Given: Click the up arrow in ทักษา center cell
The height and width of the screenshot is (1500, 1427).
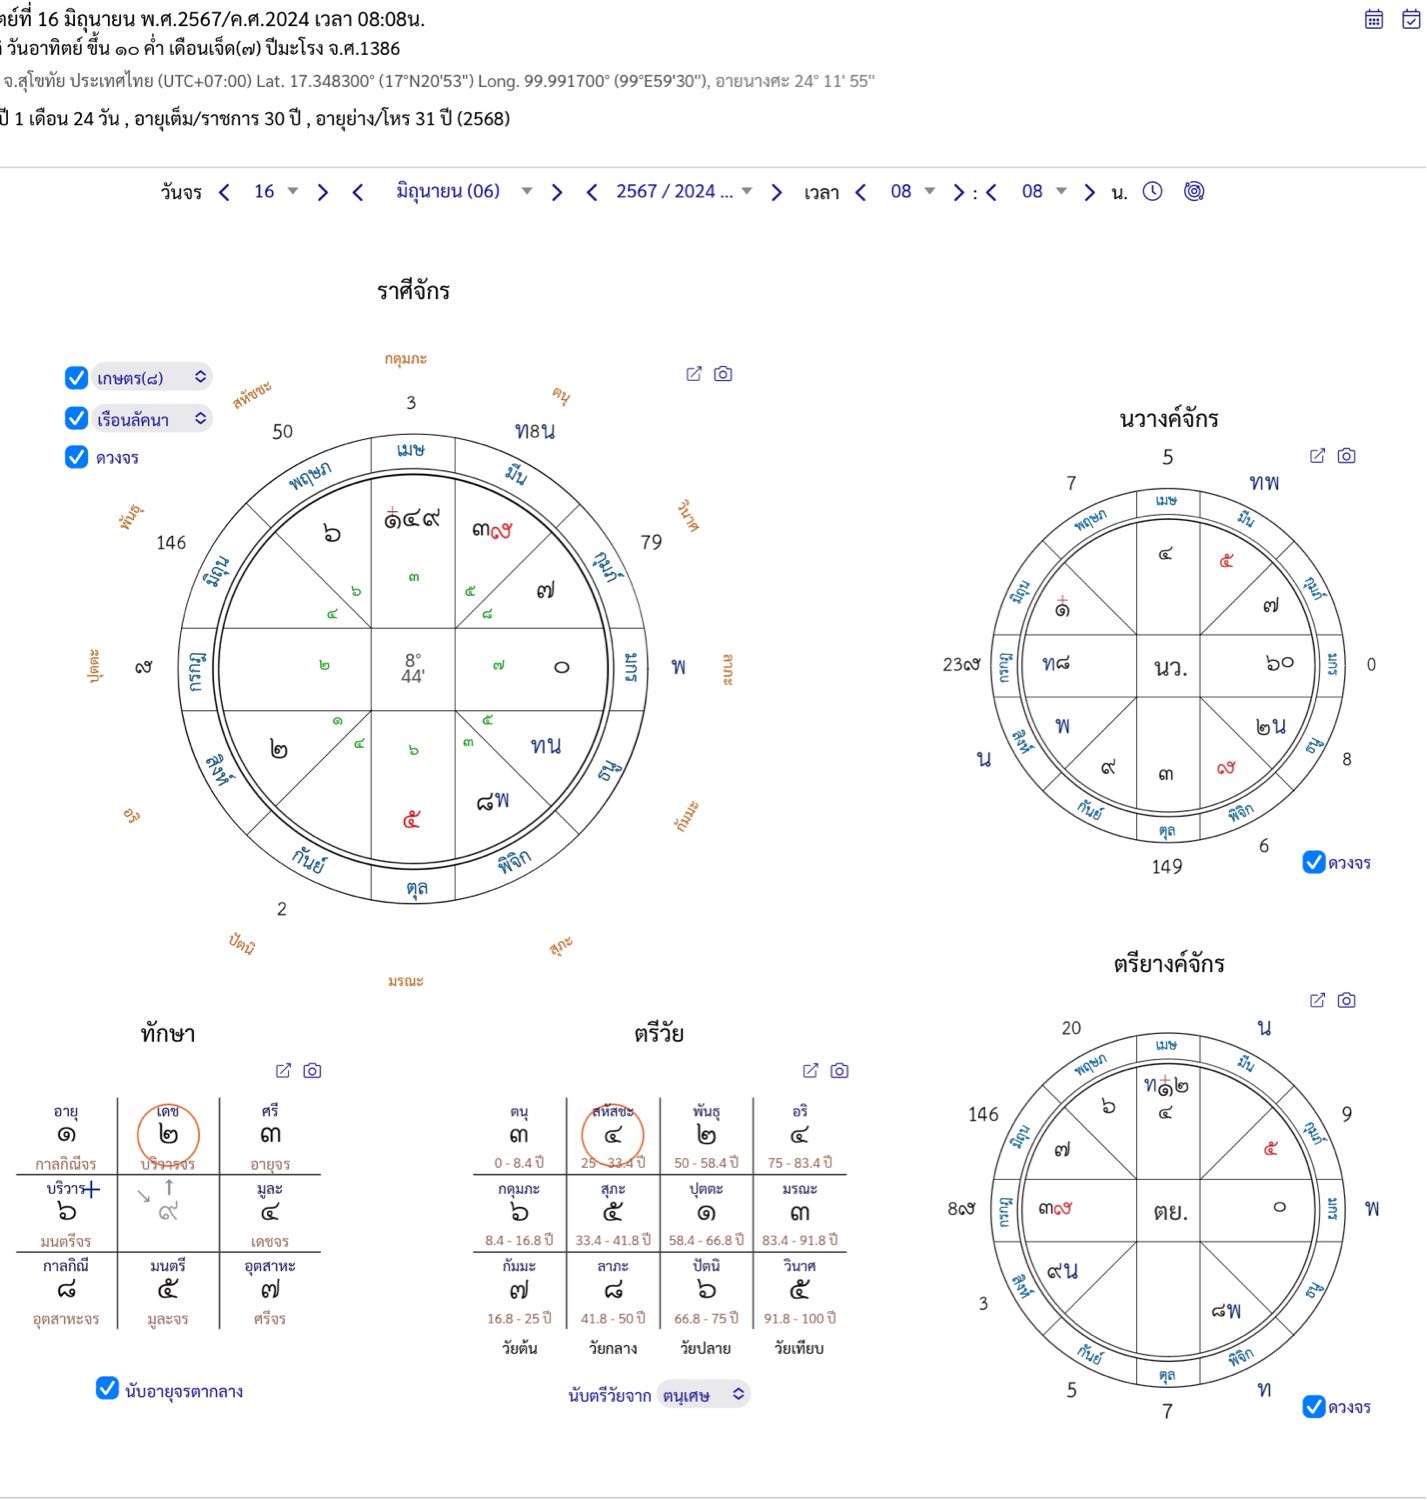Looking at the screenshot, I should (x=169, y=1187).
